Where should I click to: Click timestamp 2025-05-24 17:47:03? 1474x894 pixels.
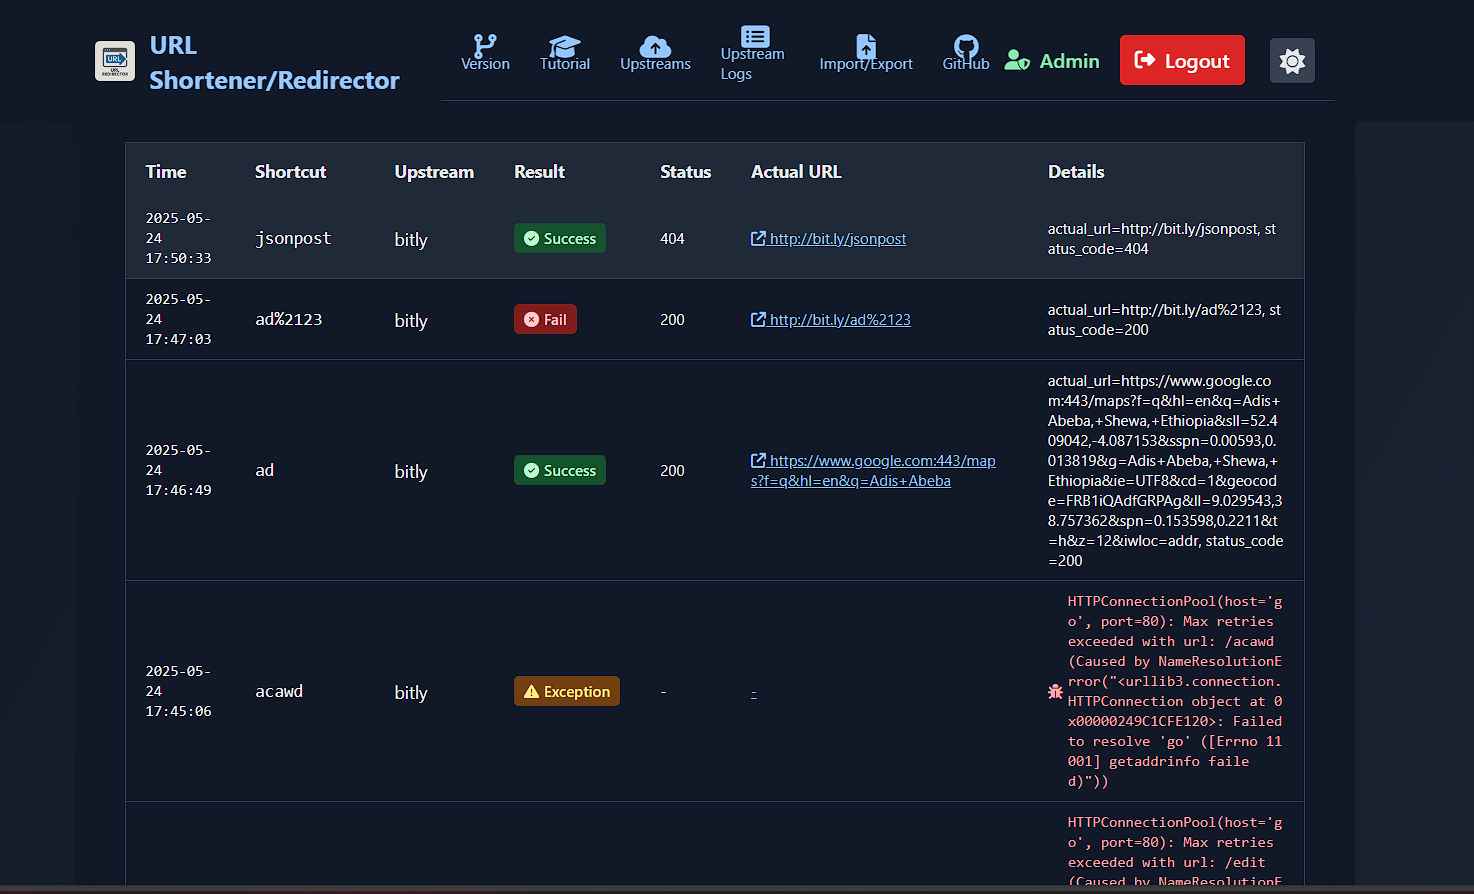(178, 319)
